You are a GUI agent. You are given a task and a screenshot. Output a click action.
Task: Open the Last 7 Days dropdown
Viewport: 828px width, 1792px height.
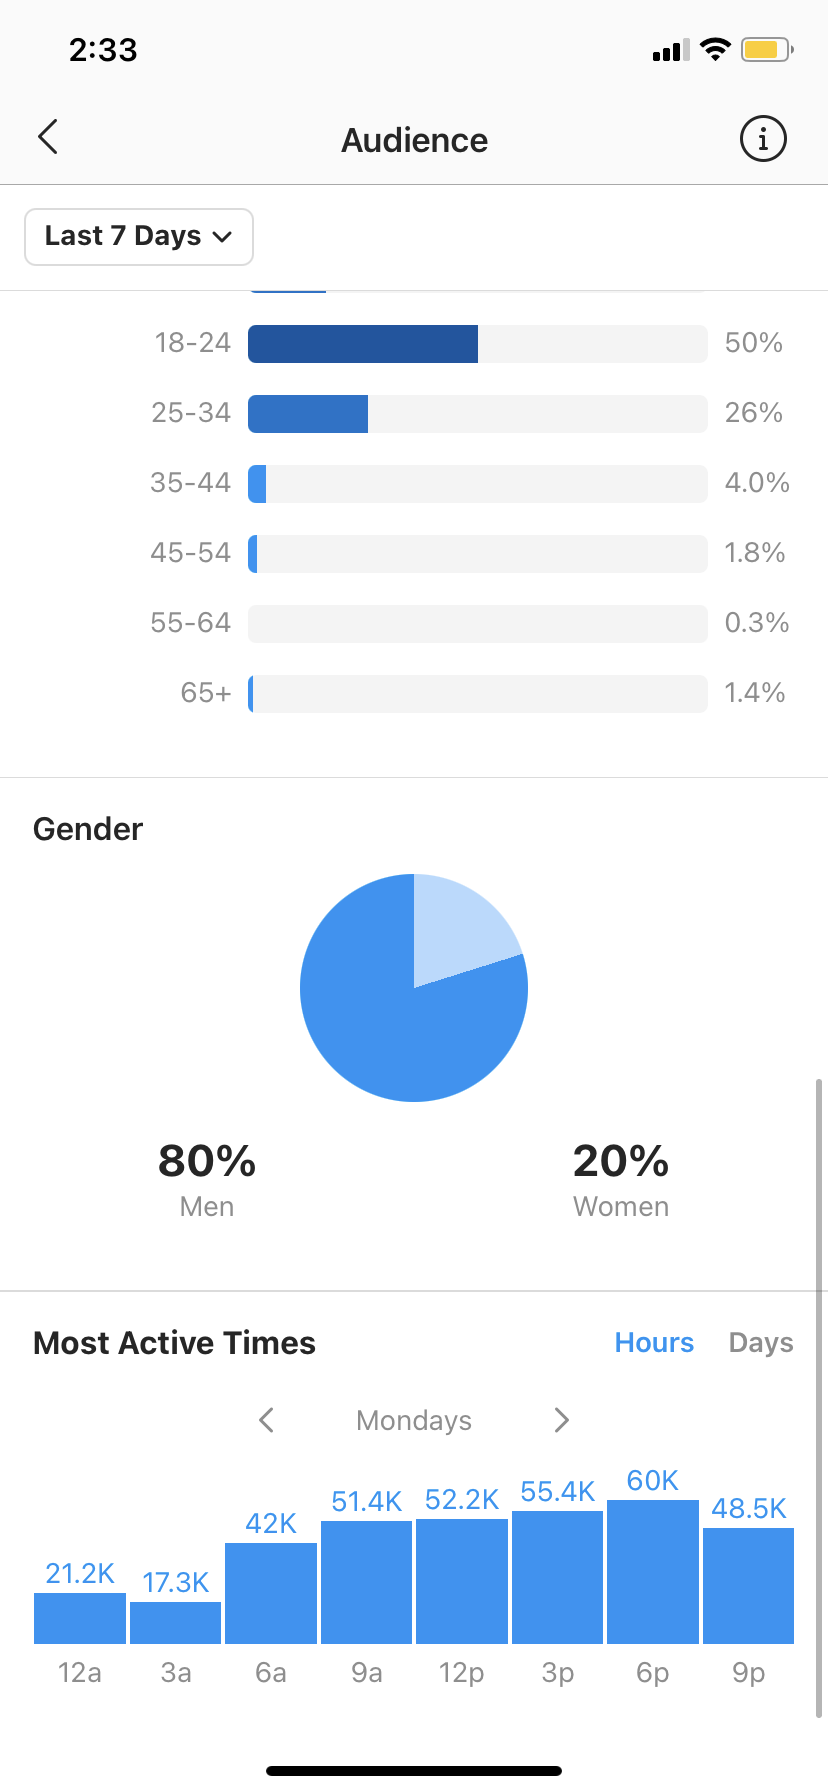pyautogui.click(x=139, y=237)
